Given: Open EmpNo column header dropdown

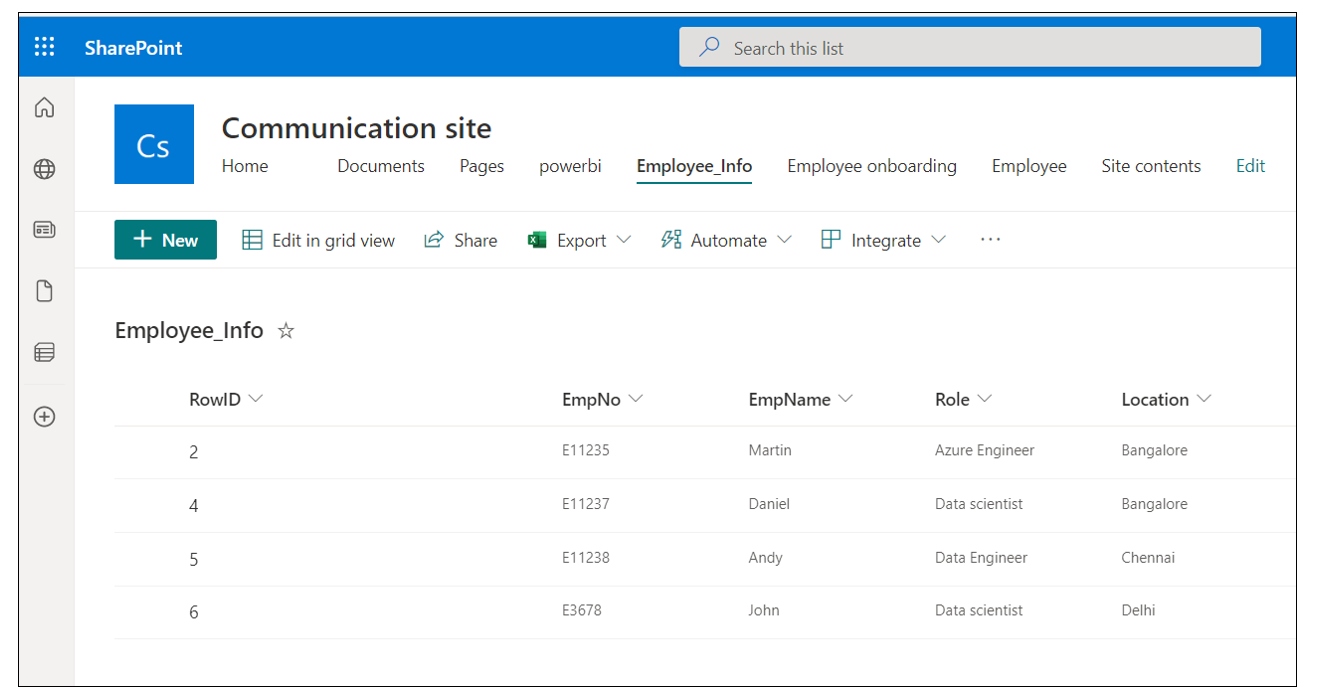Looking at the screenshot, I should (635, 399).
